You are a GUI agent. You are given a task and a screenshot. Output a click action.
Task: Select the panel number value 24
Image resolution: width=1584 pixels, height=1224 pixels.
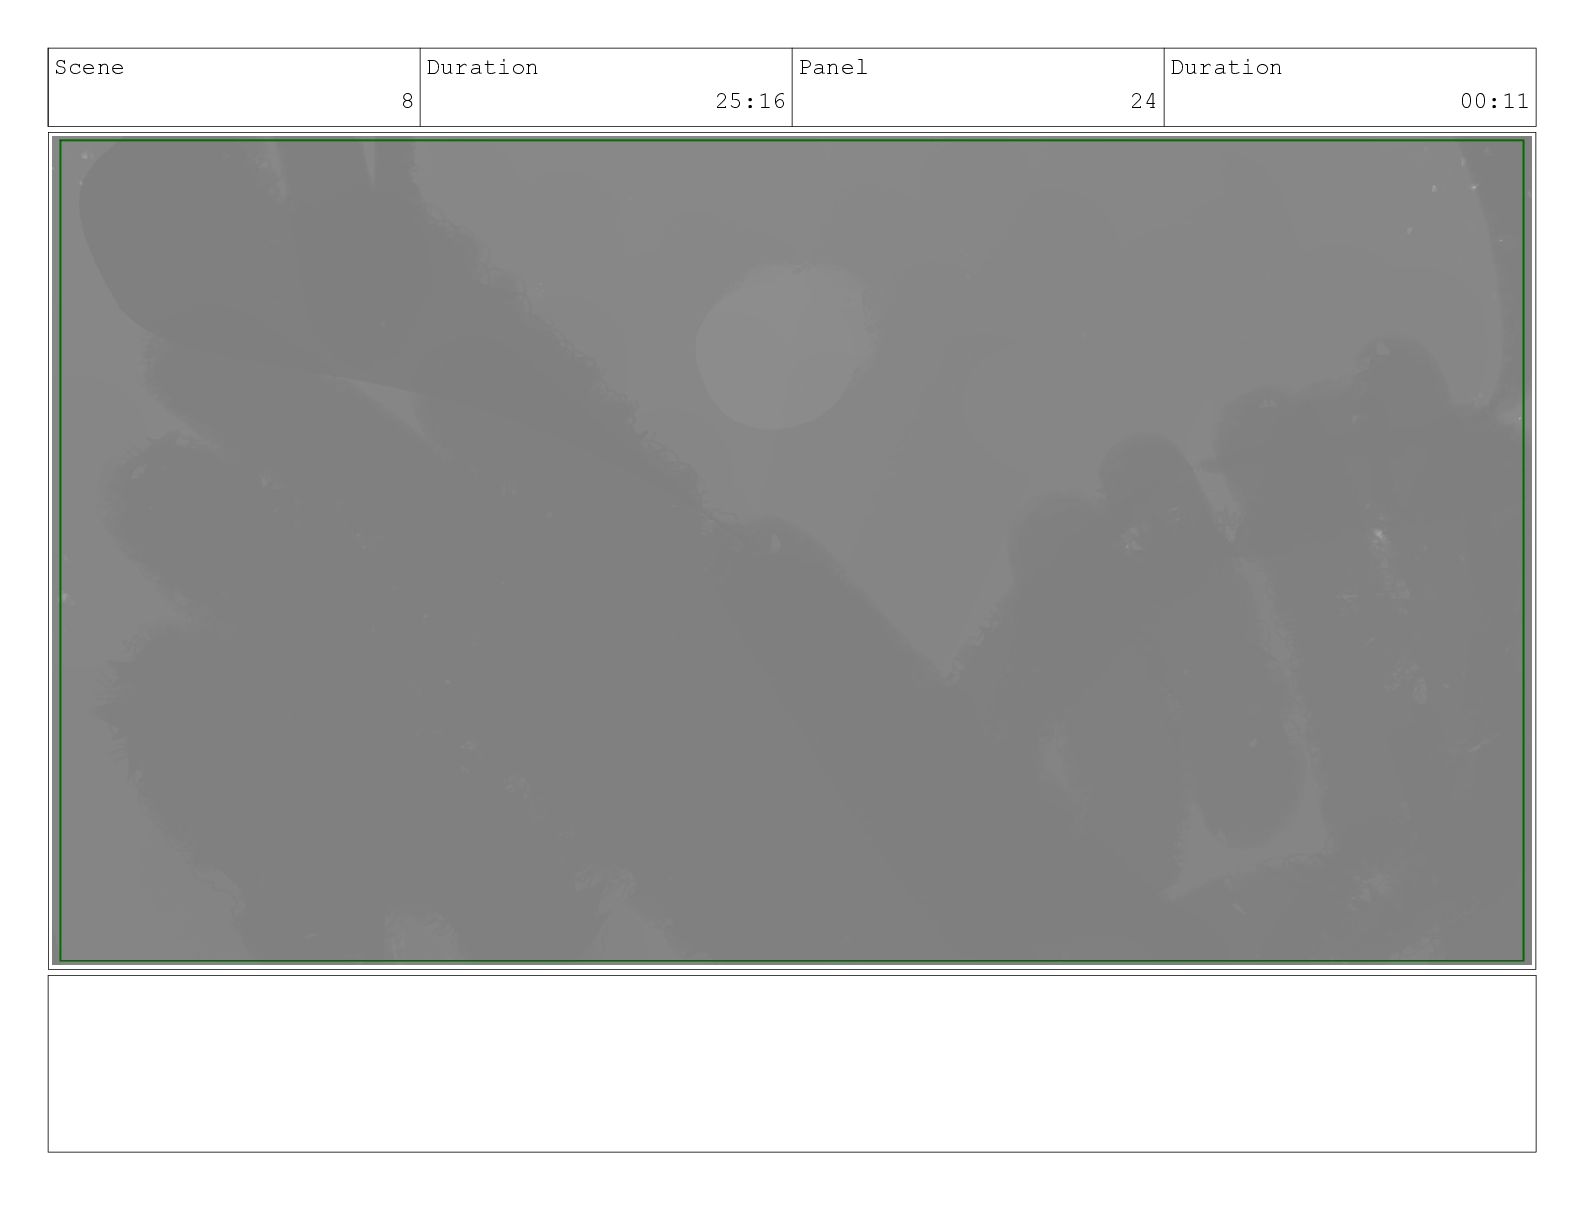click(x=1144, y=101)
